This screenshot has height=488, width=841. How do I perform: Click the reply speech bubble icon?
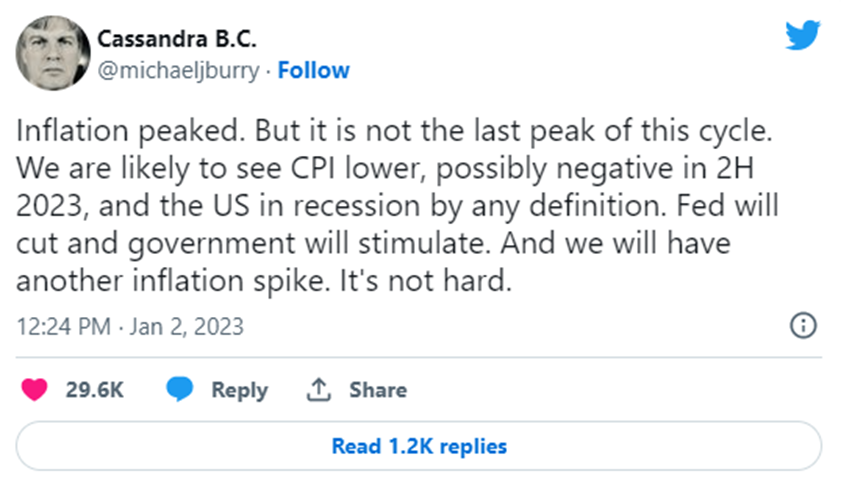(180, 390)
